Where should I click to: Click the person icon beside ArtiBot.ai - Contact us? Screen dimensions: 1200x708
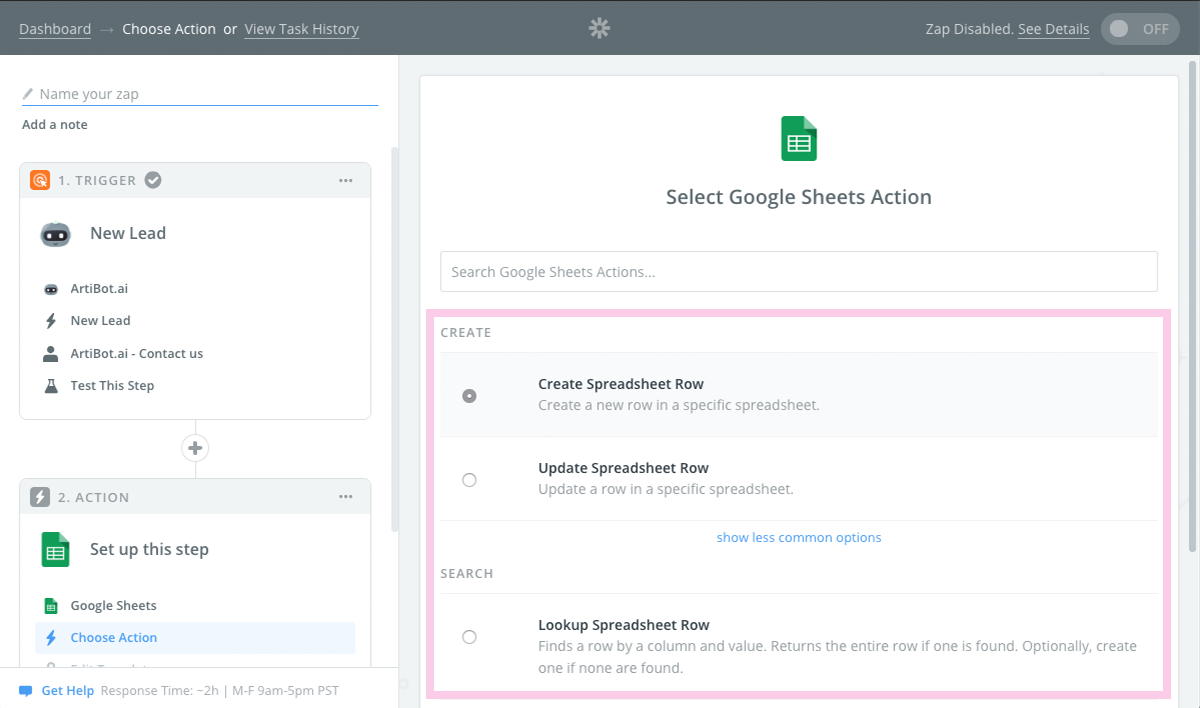click(x=51, y=354)
